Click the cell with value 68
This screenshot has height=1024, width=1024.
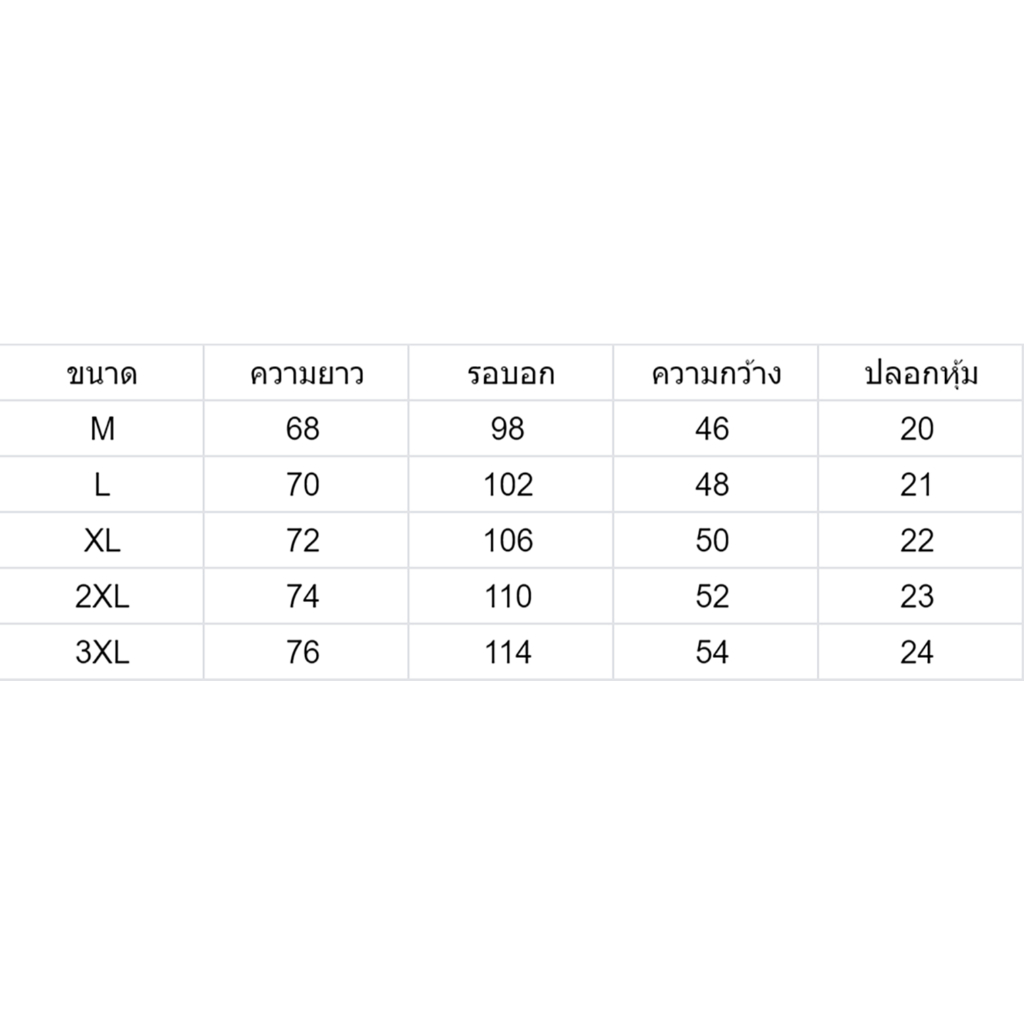(x=306, y=428)
